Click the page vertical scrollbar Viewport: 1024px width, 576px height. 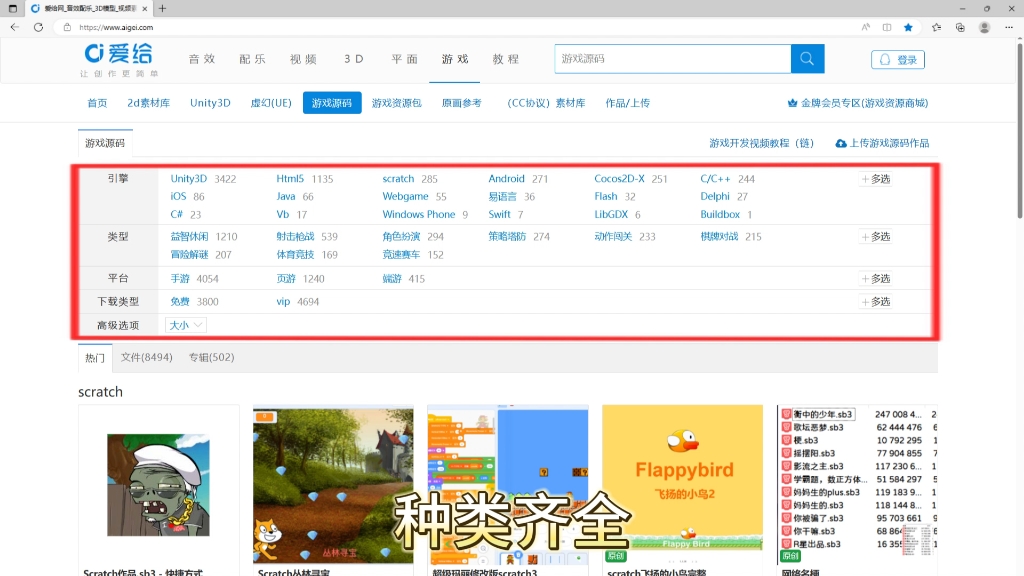[1019, 131]
